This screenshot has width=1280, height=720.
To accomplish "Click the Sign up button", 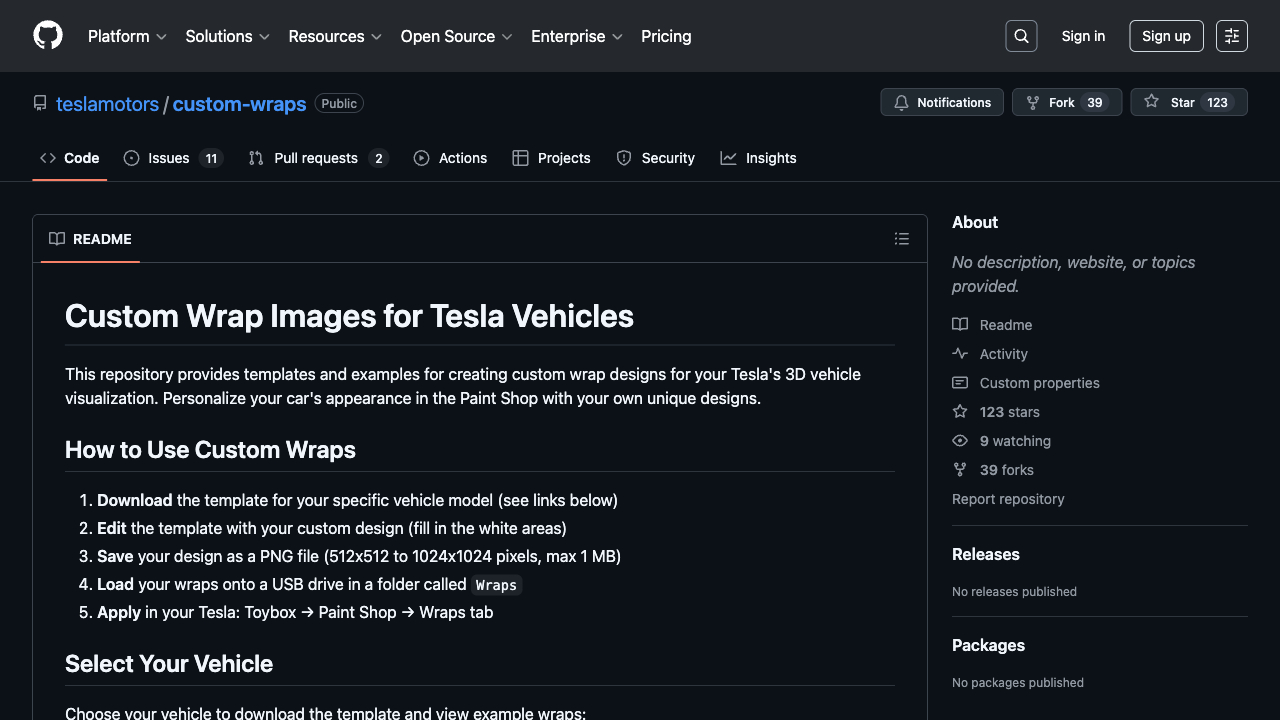I will (1166, 36).
